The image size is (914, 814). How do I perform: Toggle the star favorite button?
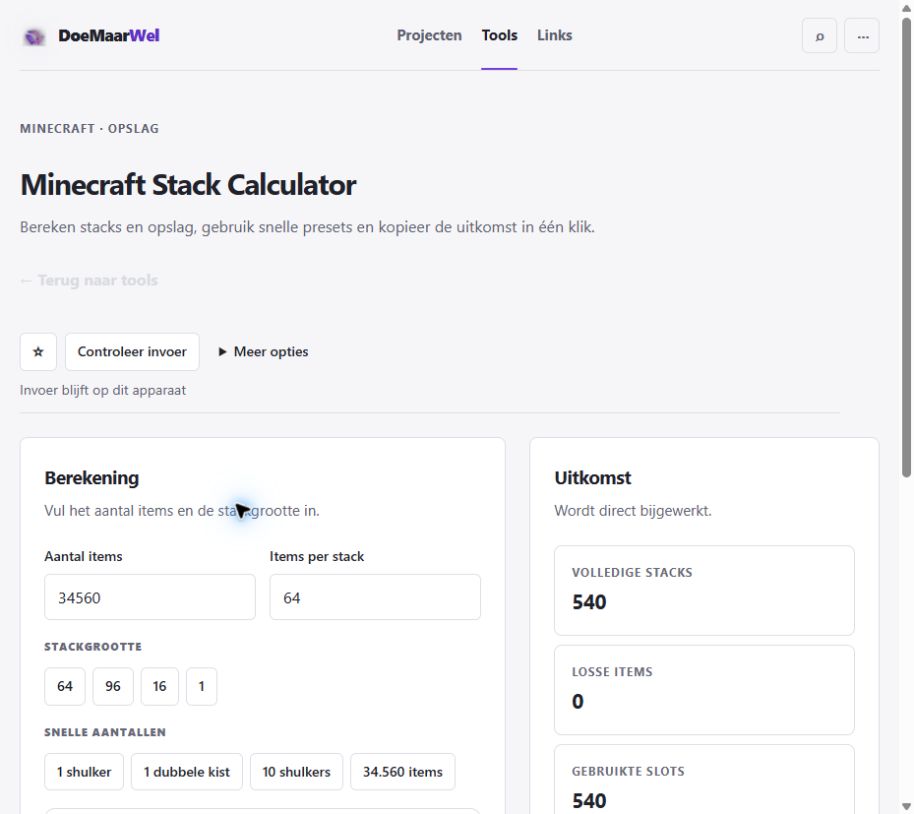(38, 352)
